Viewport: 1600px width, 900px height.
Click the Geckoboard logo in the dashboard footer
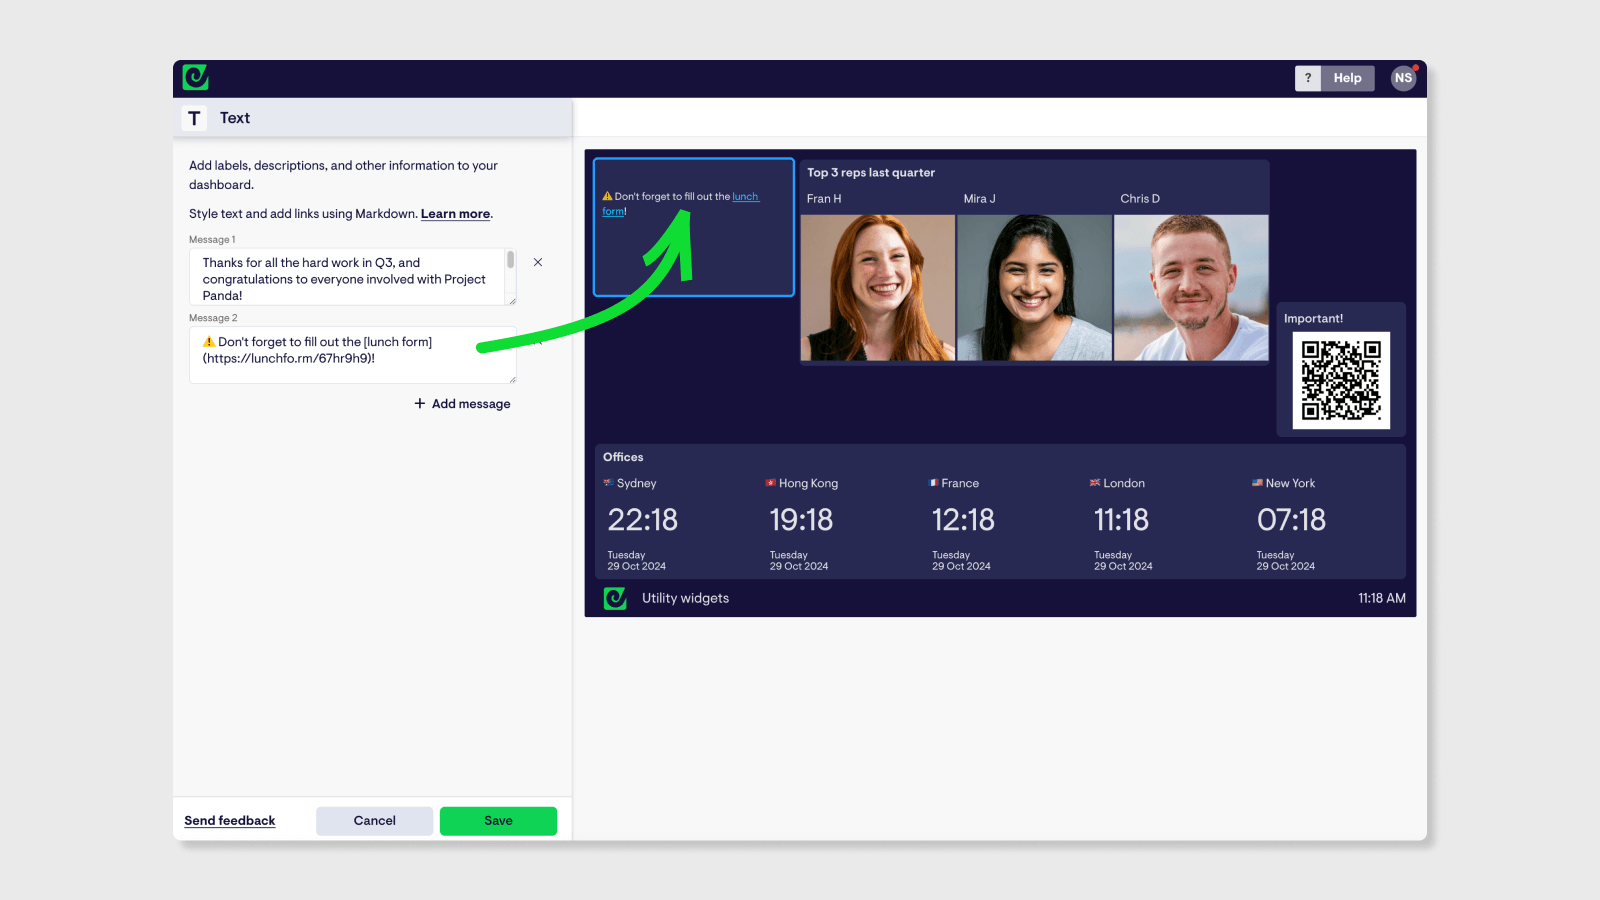615,599
